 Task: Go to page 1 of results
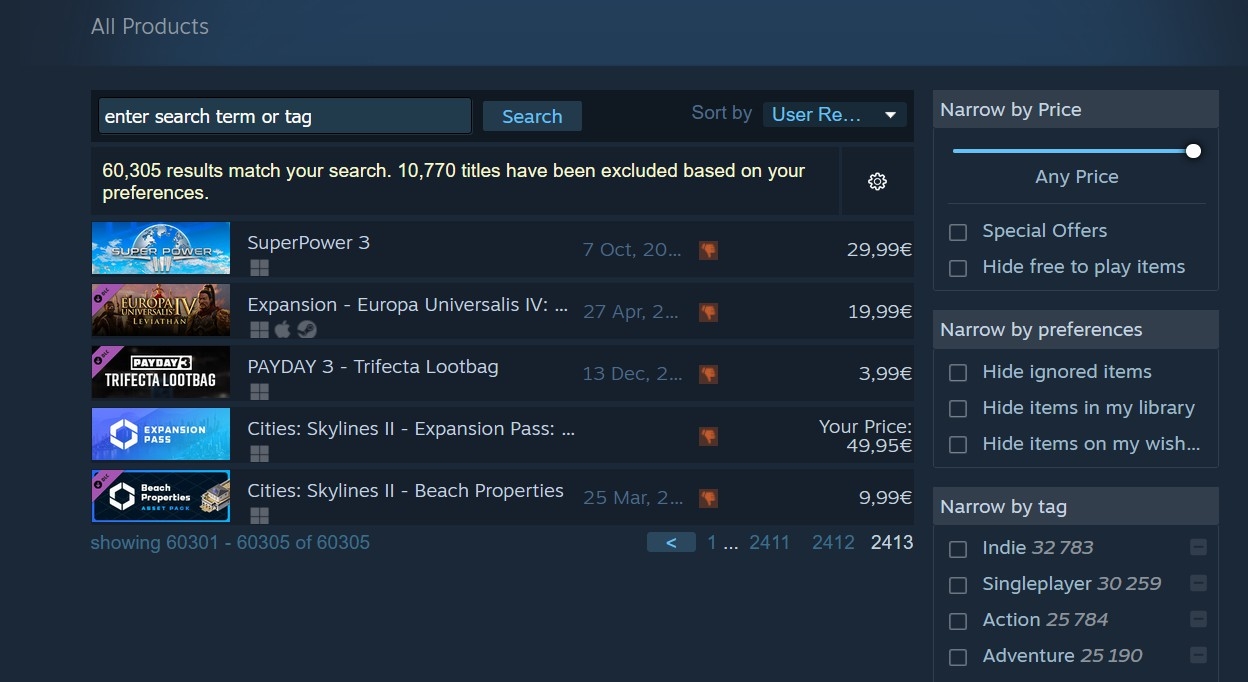[712, 542]
